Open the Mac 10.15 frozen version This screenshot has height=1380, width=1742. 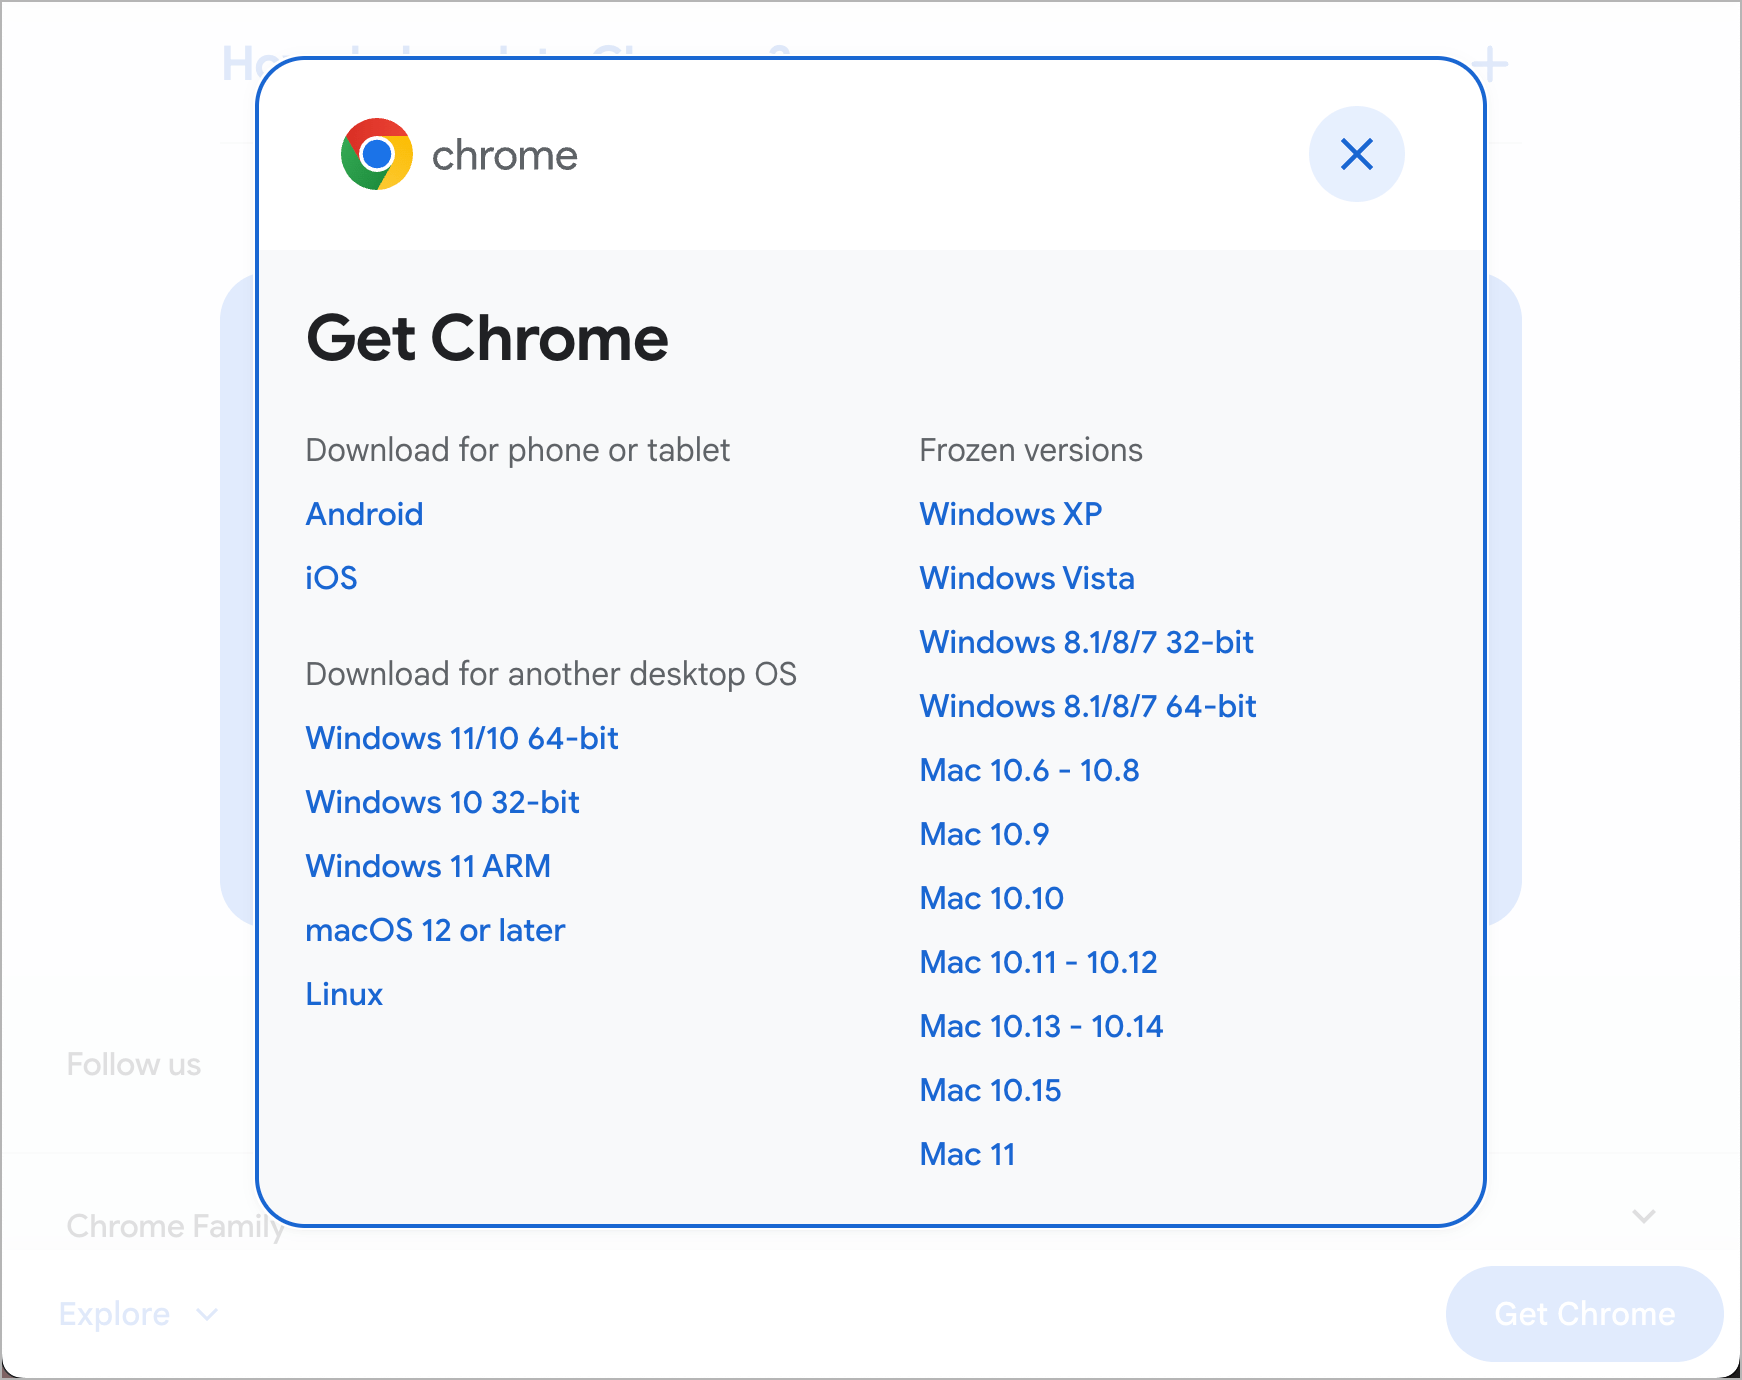[x=990, y=1089]
